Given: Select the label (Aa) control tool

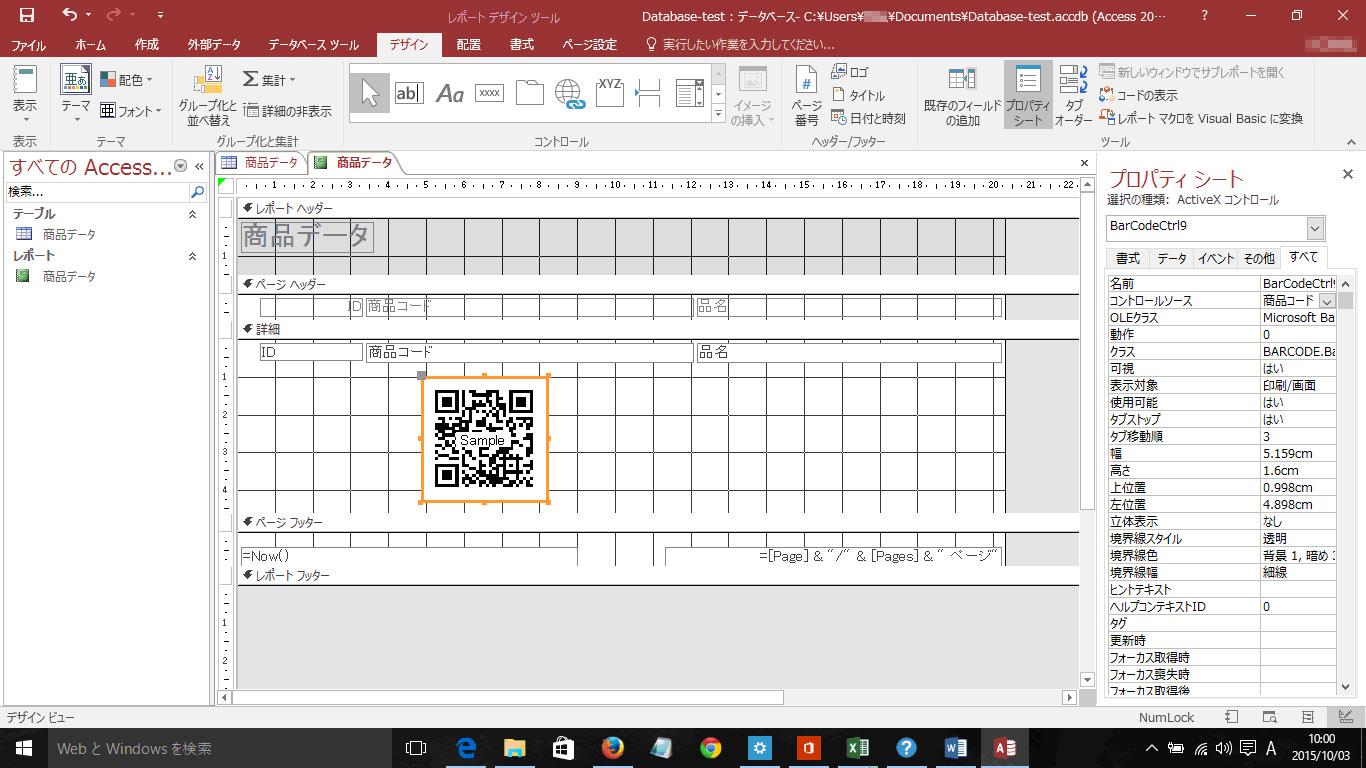Looking at the screenshot, I should 450,93.
